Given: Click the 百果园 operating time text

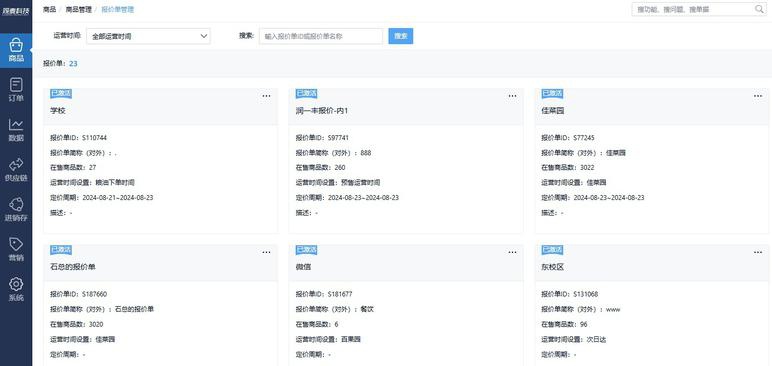Looking at the screenshot, I should point(351,339).
